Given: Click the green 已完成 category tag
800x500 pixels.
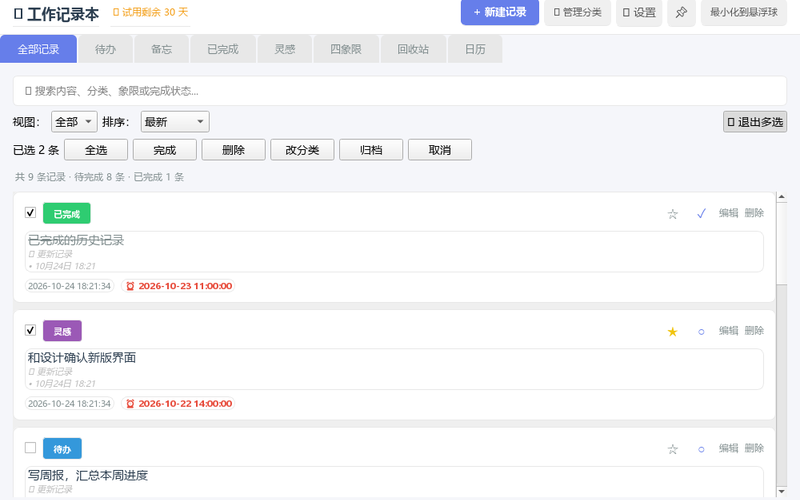Looking at the screenshot, I should click(x=67, y=214).
